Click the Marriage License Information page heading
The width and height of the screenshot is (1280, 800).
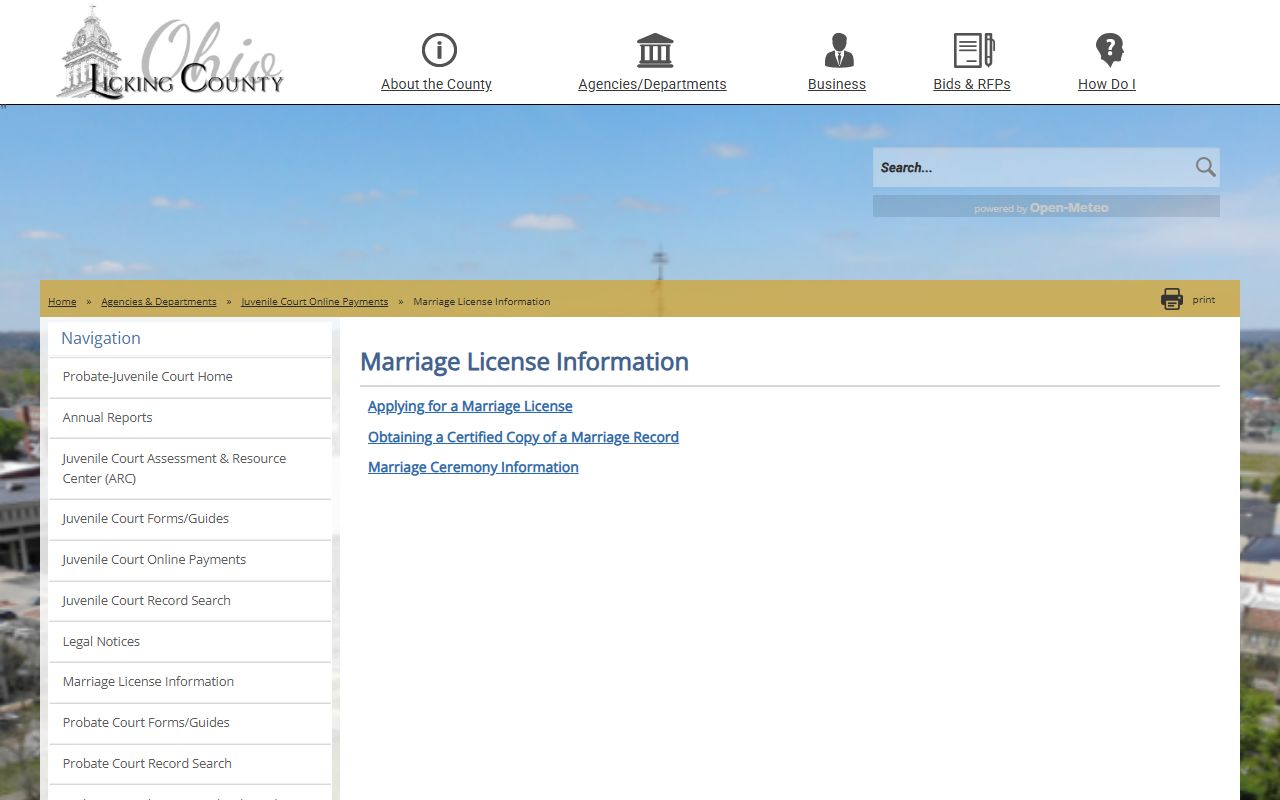[x=524, y=361]
